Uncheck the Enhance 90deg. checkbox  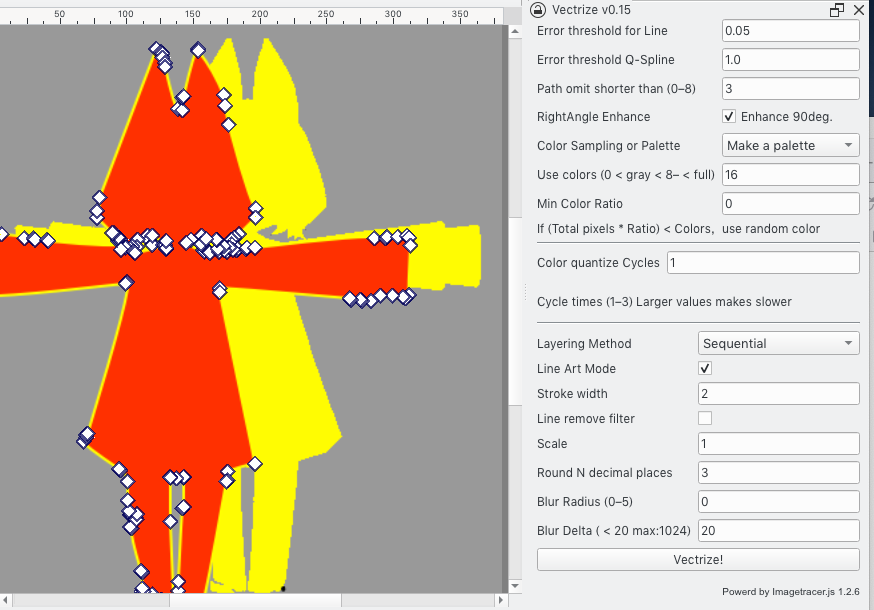coord(729,117)
